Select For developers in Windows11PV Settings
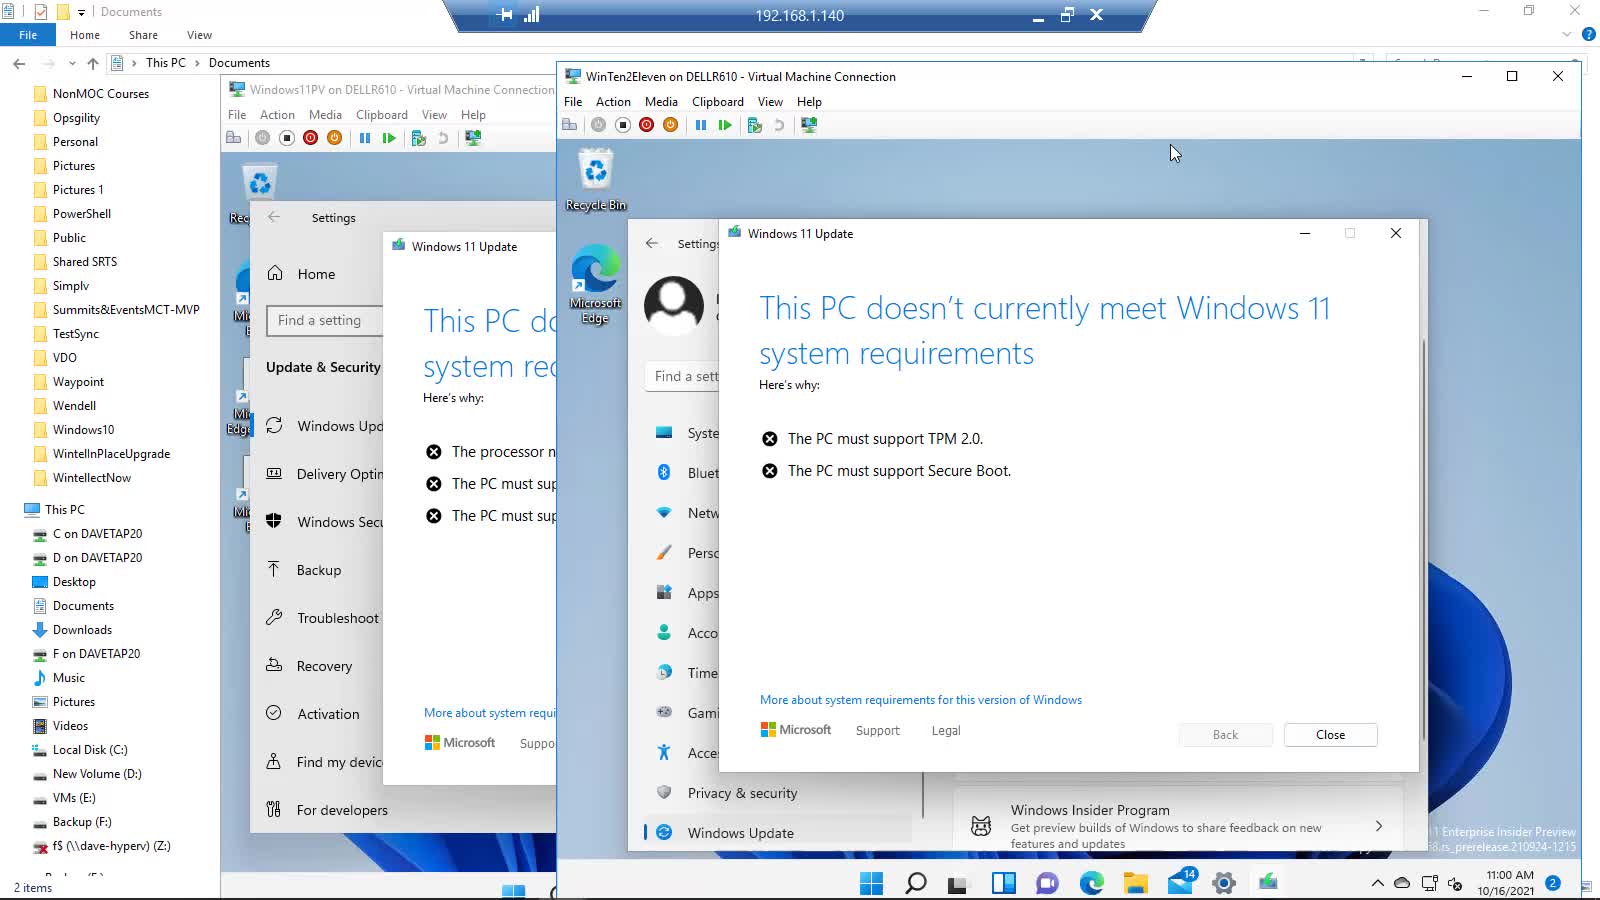This screenshot has width=1600, height=900. pyautogui.click(x=325, y=810)
